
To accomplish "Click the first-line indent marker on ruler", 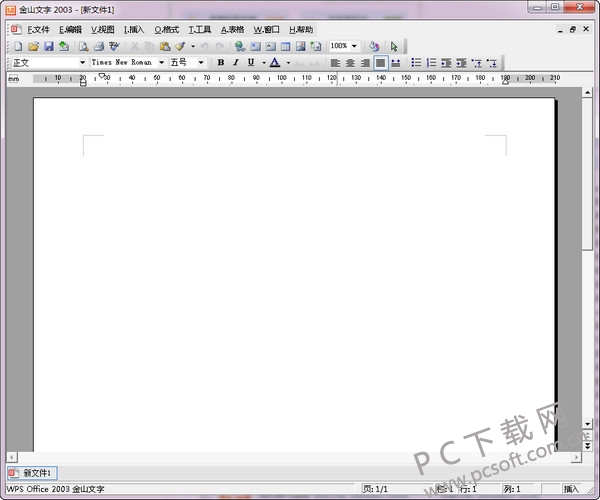I will (x=101, y=75).
